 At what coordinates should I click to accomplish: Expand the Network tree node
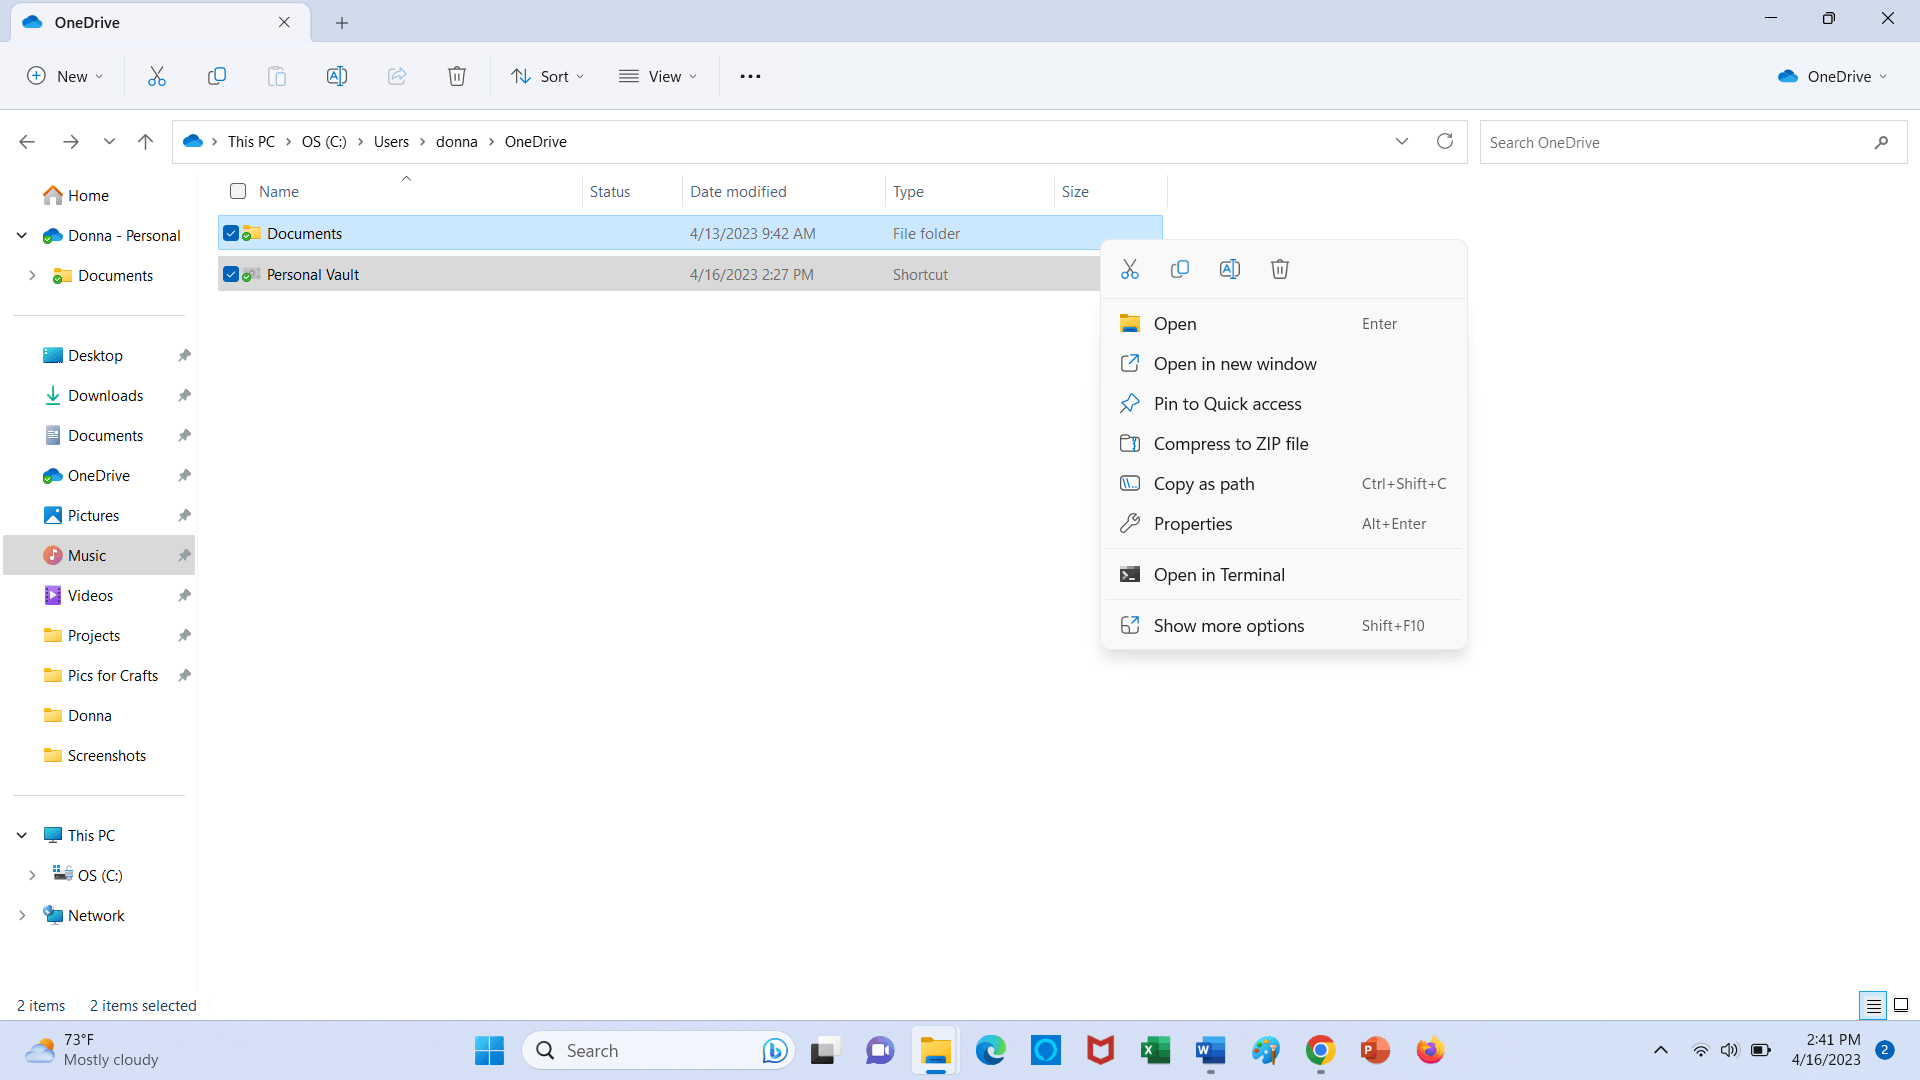(21, 915)
